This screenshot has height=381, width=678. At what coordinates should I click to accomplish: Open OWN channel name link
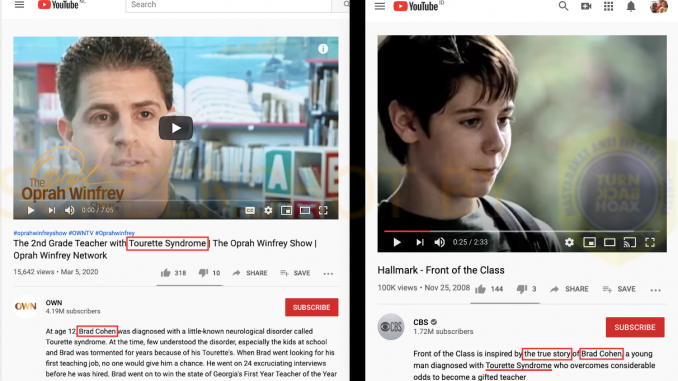54,303
